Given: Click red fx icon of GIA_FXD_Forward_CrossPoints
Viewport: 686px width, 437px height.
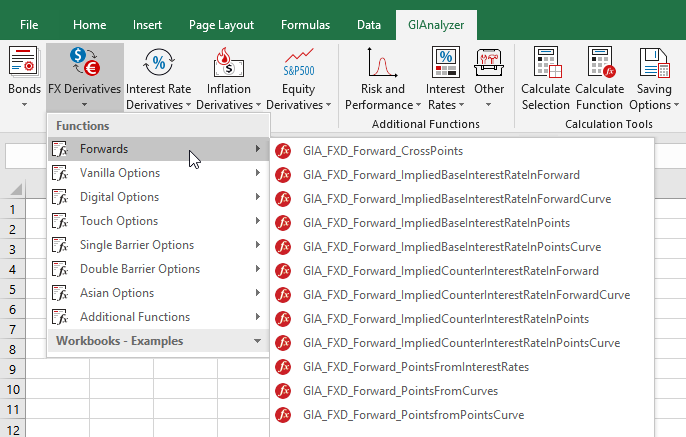Looking at the screenshot, I should point(283,151).
